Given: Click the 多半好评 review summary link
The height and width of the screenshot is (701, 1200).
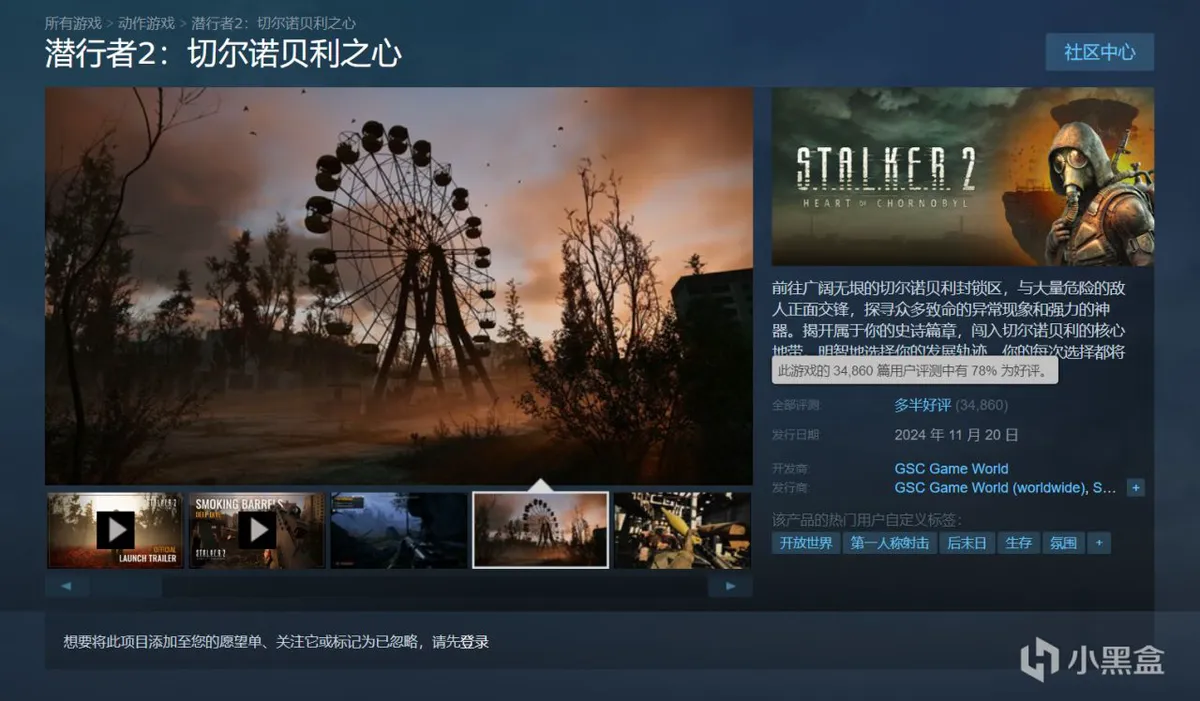Looking at the screenshot, I should coord(922,405).
